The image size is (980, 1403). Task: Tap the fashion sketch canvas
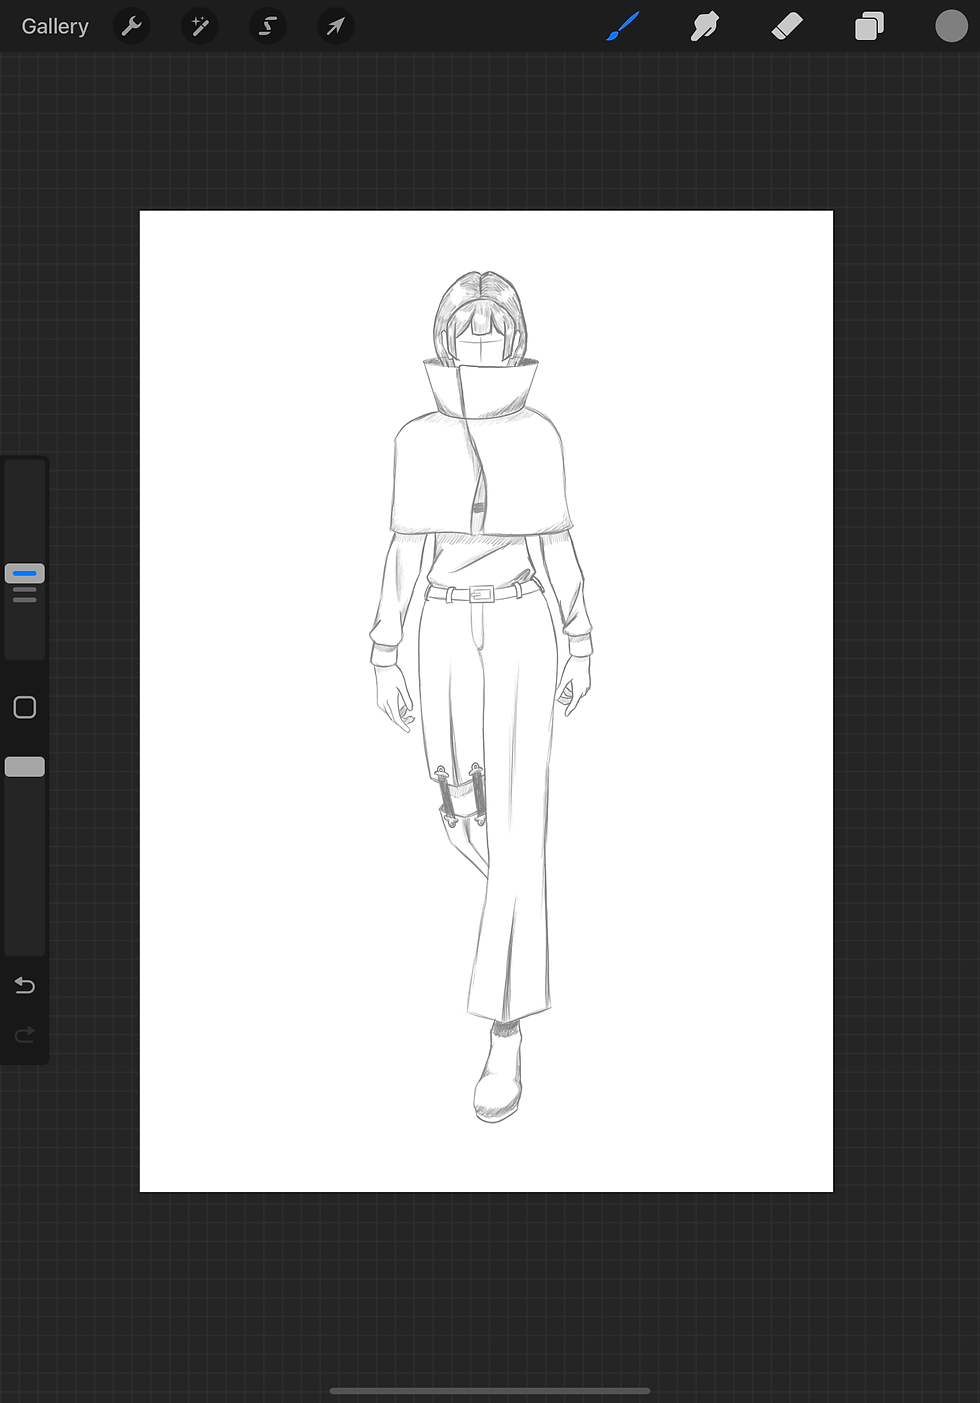[x=486, y=701]
